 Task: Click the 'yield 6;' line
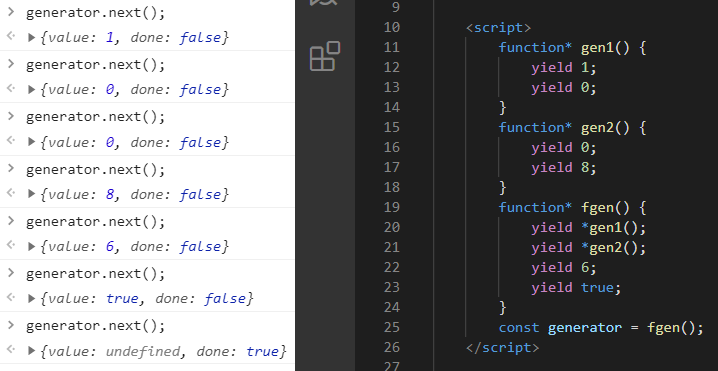(564, 267)
